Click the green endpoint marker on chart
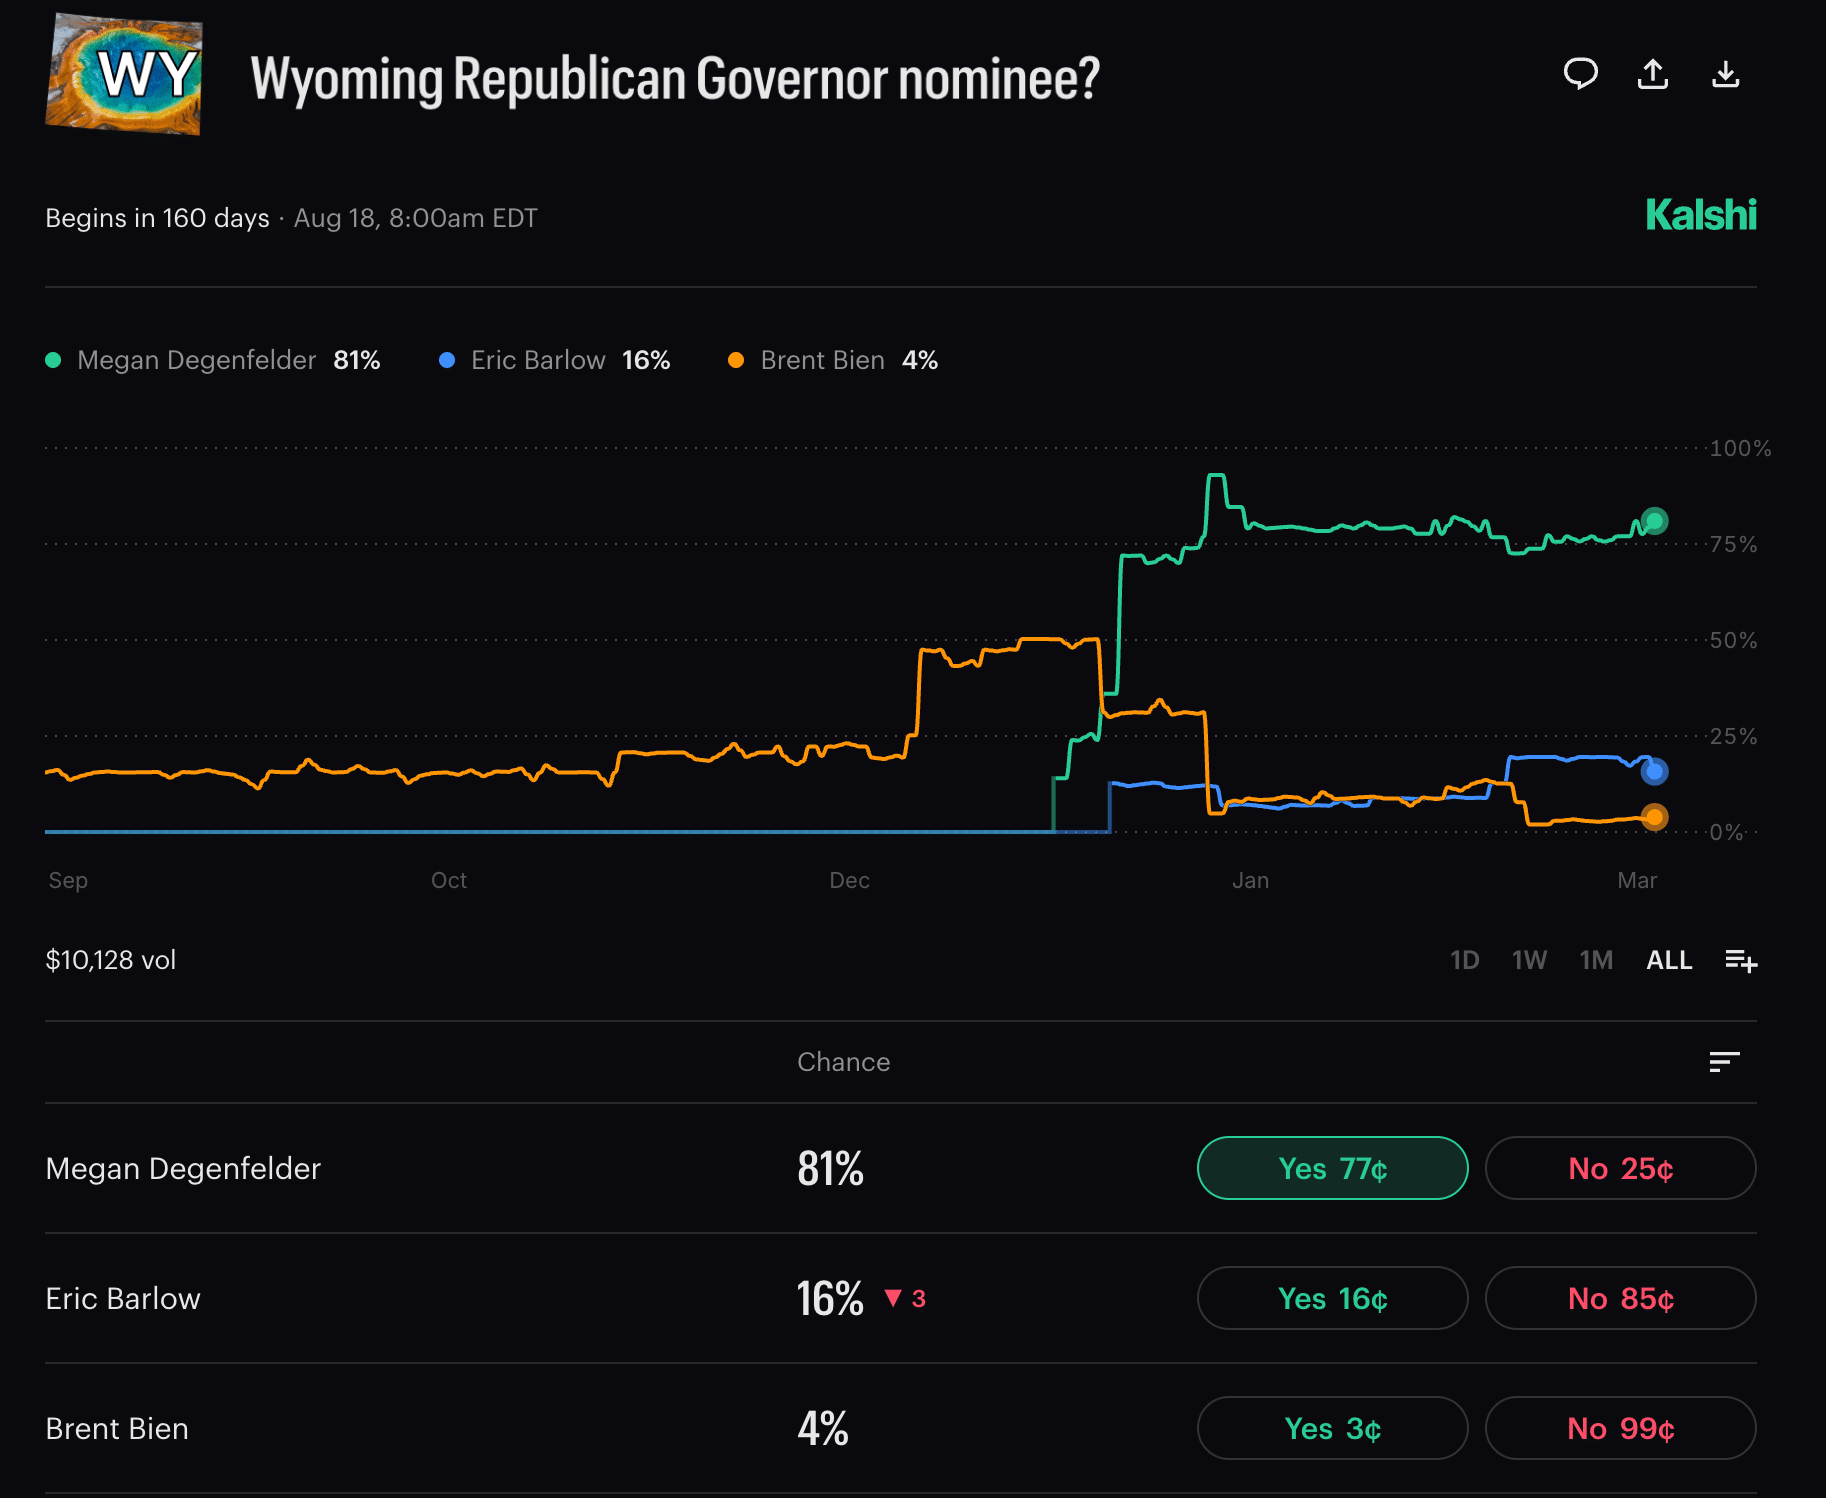Viewport: 1826px width, 1498px height. 1655,521
